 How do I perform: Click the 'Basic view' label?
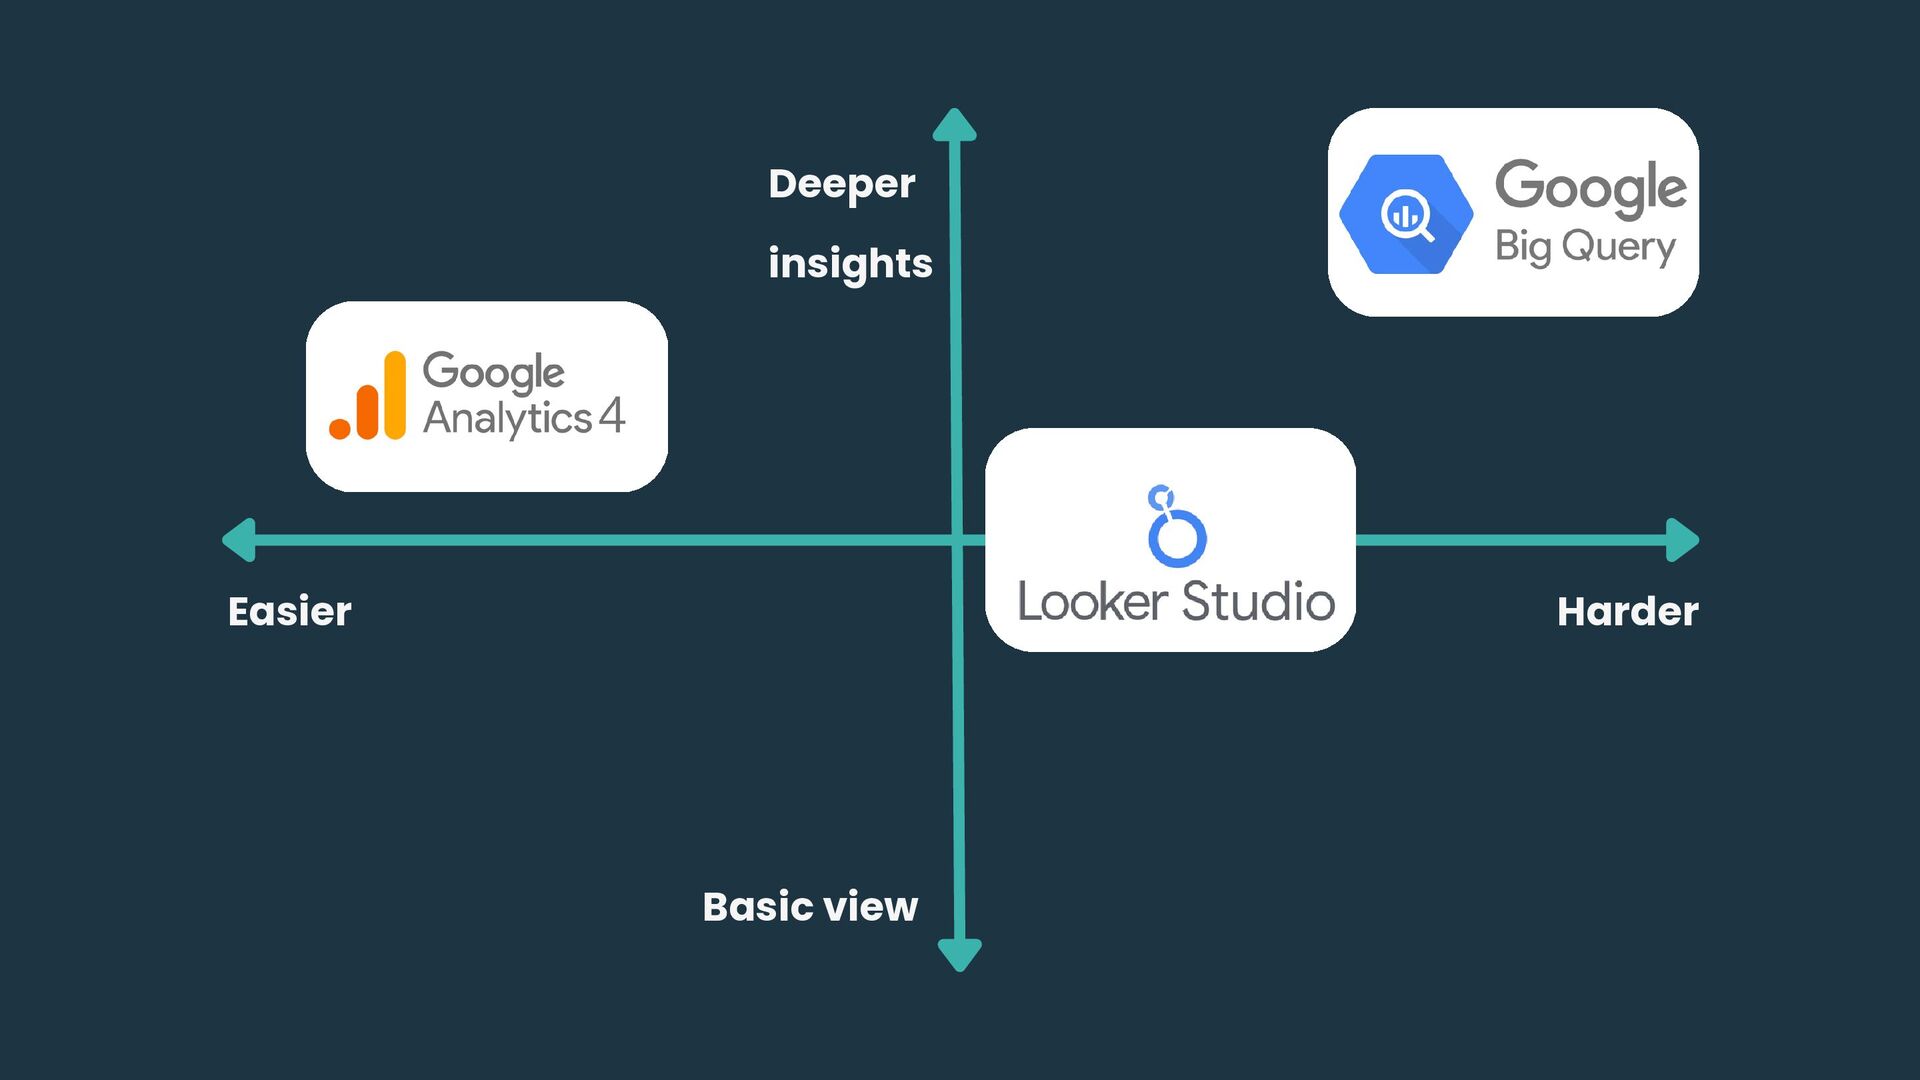point(810,907)
